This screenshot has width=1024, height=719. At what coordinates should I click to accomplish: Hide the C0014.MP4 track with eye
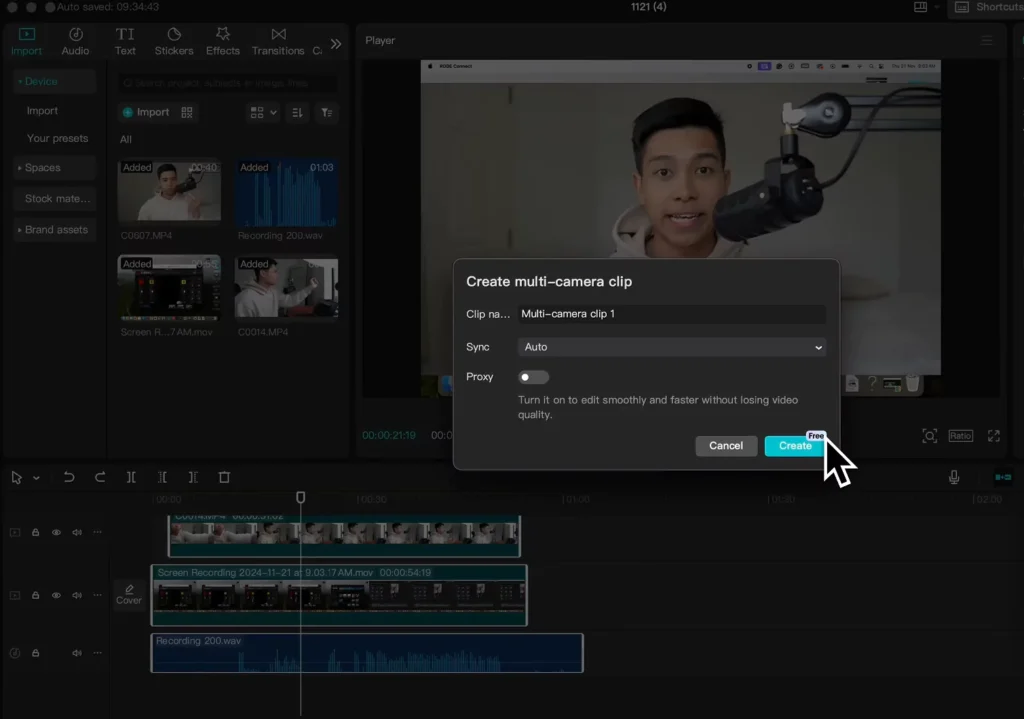[x=56, y=532]
